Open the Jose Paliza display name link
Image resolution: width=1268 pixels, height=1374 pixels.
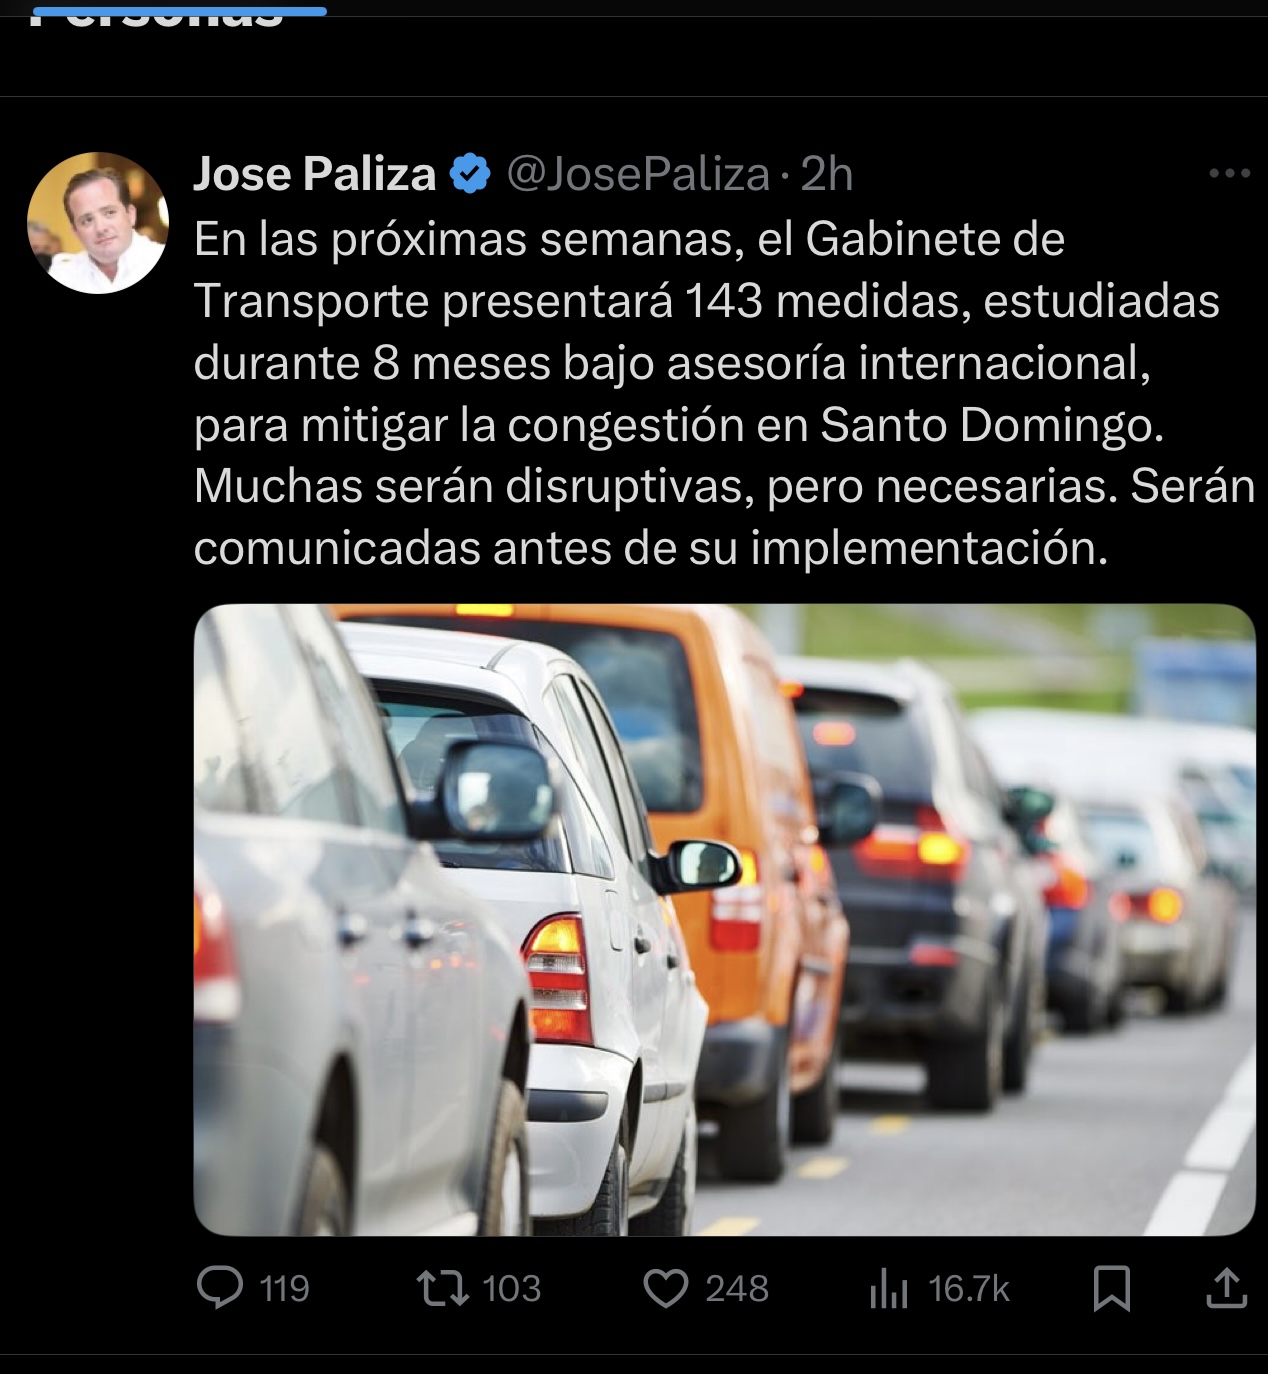coord(315,174)
